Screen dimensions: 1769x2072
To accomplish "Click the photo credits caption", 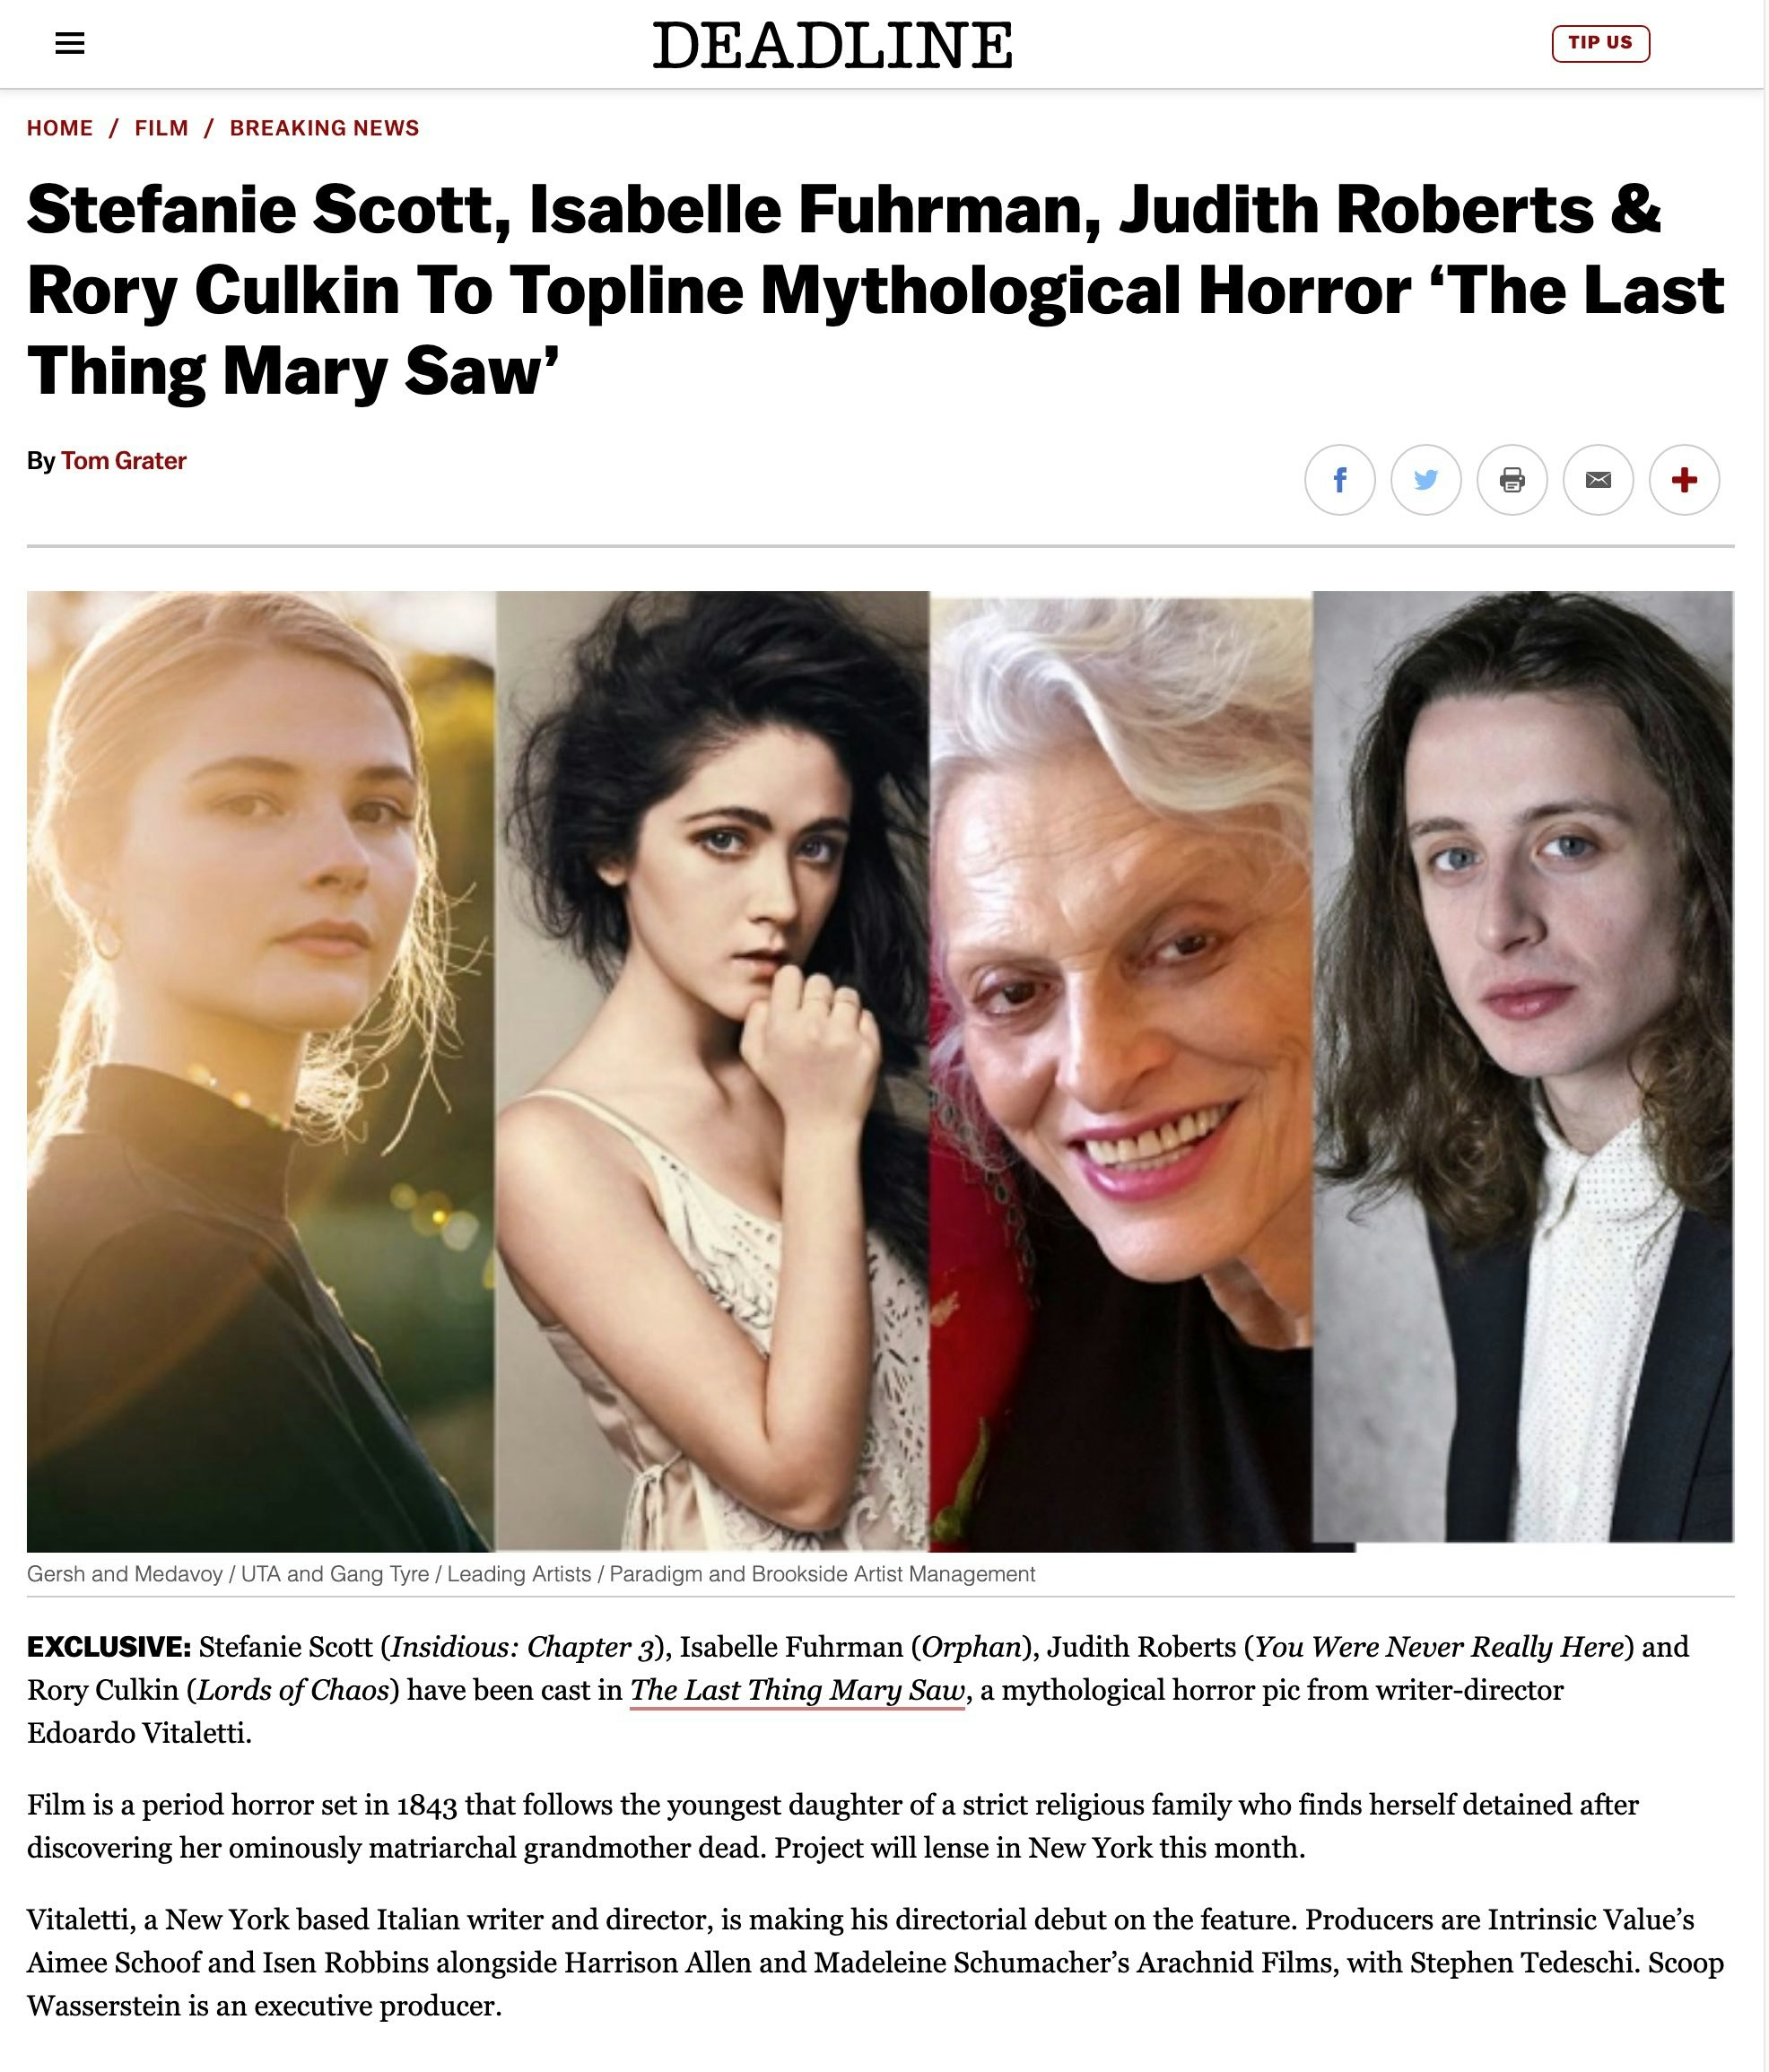I will pyautogui.click(x=531, y=1574).
